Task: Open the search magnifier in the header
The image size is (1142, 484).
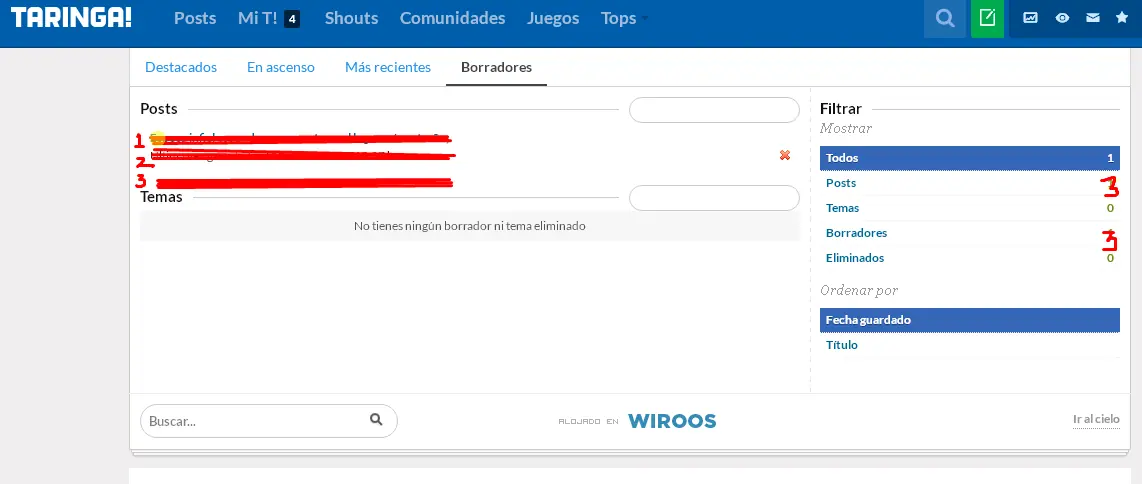Action: pos(945,18)
